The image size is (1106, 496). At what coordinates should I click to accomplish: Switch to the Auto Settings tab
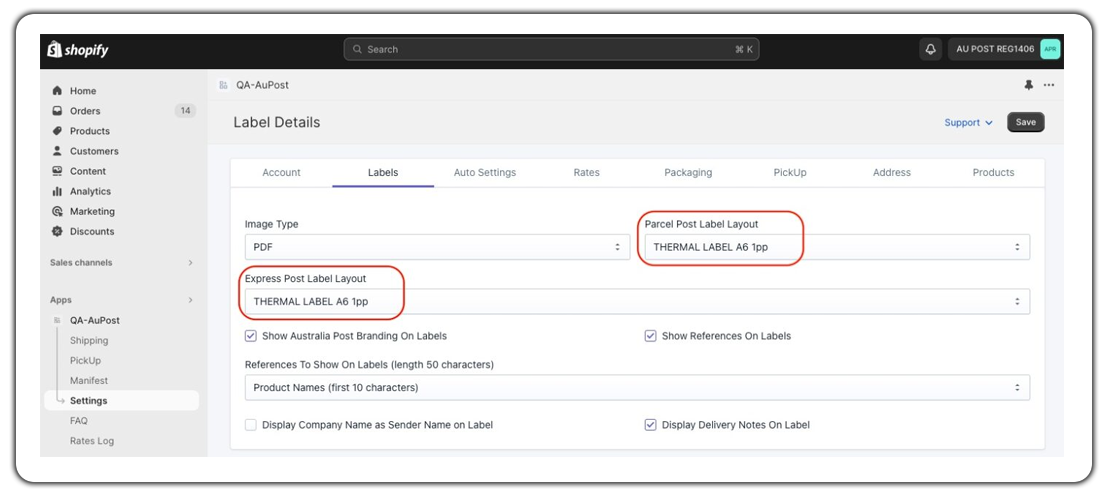point(485,172)
